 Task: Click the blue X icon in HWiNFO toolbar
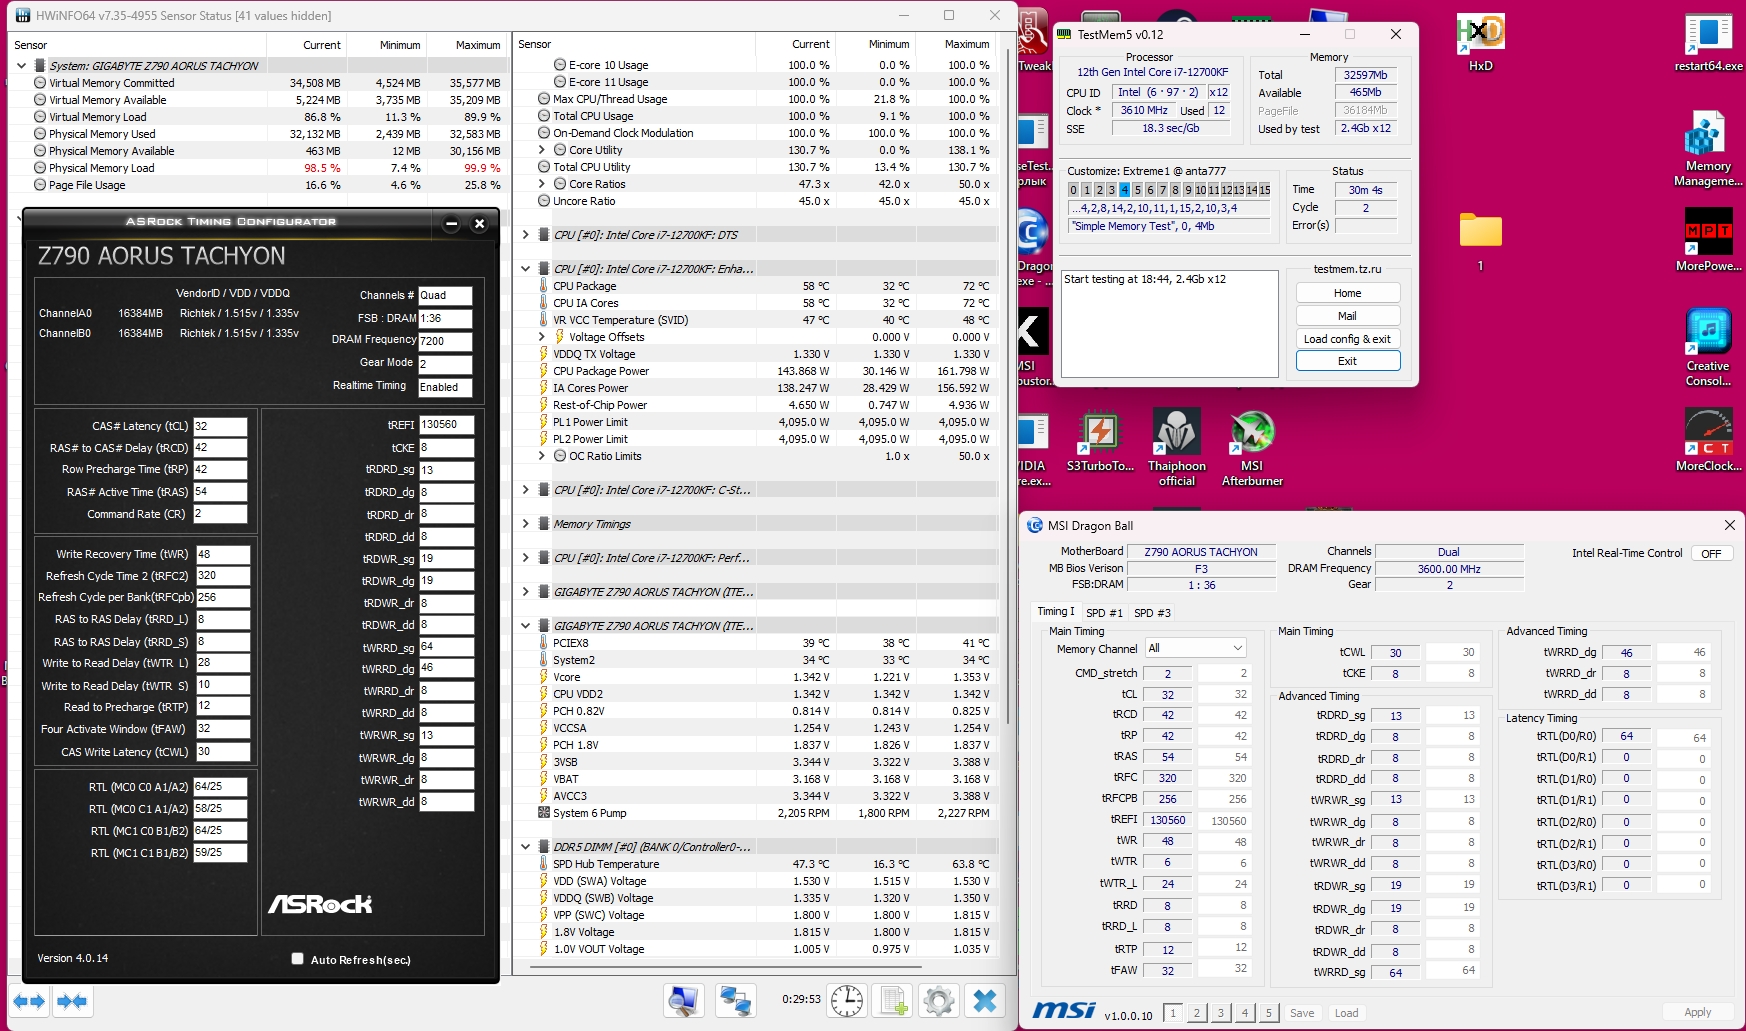click(x=985, y=1000)
